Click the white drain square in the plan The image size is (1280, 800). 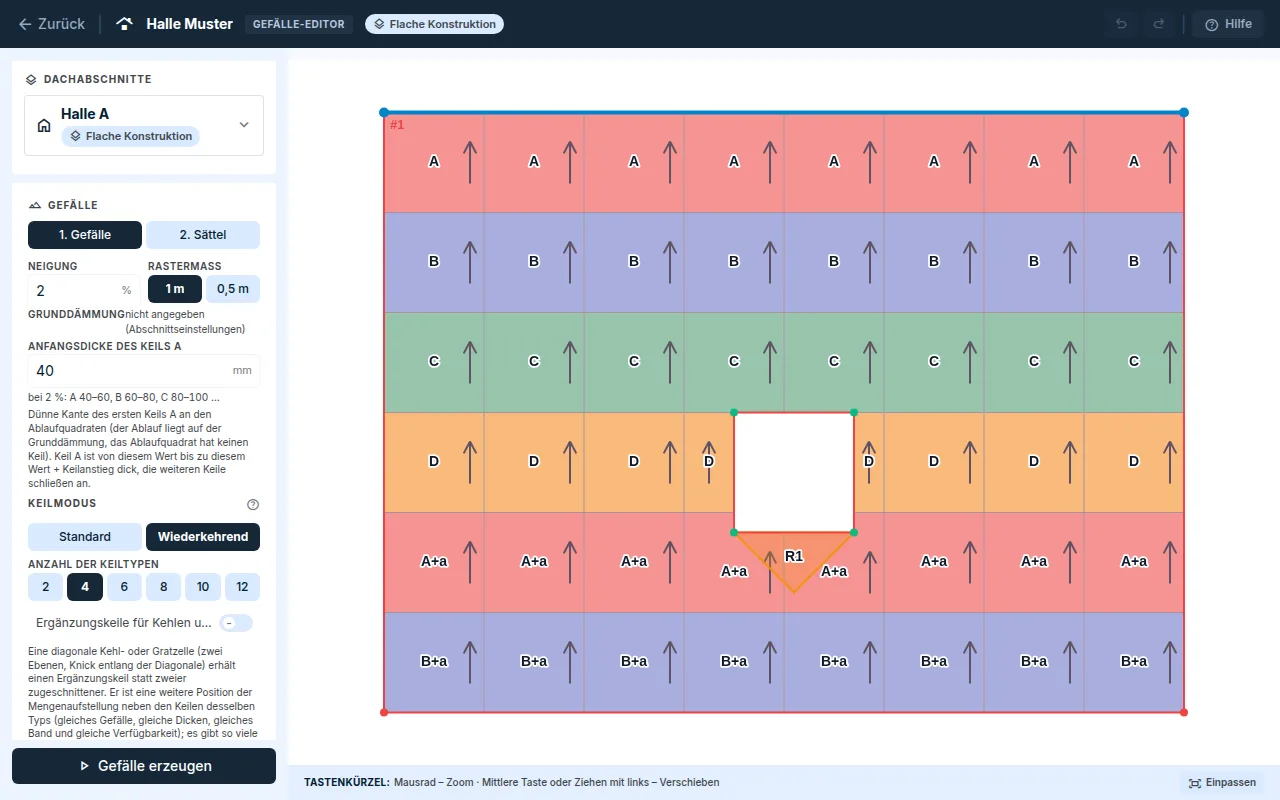pyautogui.click(x=794, y=472)
